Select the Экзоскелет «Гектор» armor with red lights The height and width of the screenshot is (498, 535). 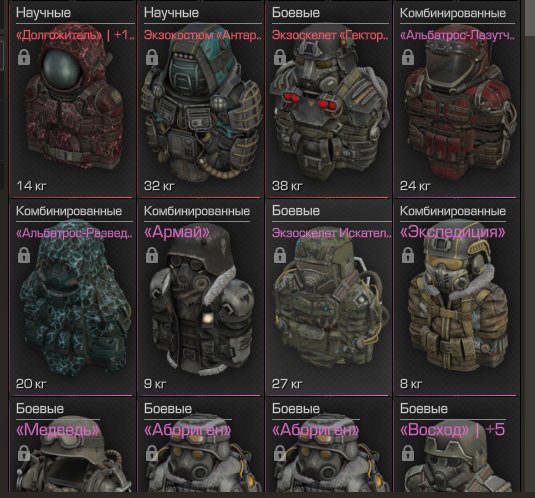(329, 102)
